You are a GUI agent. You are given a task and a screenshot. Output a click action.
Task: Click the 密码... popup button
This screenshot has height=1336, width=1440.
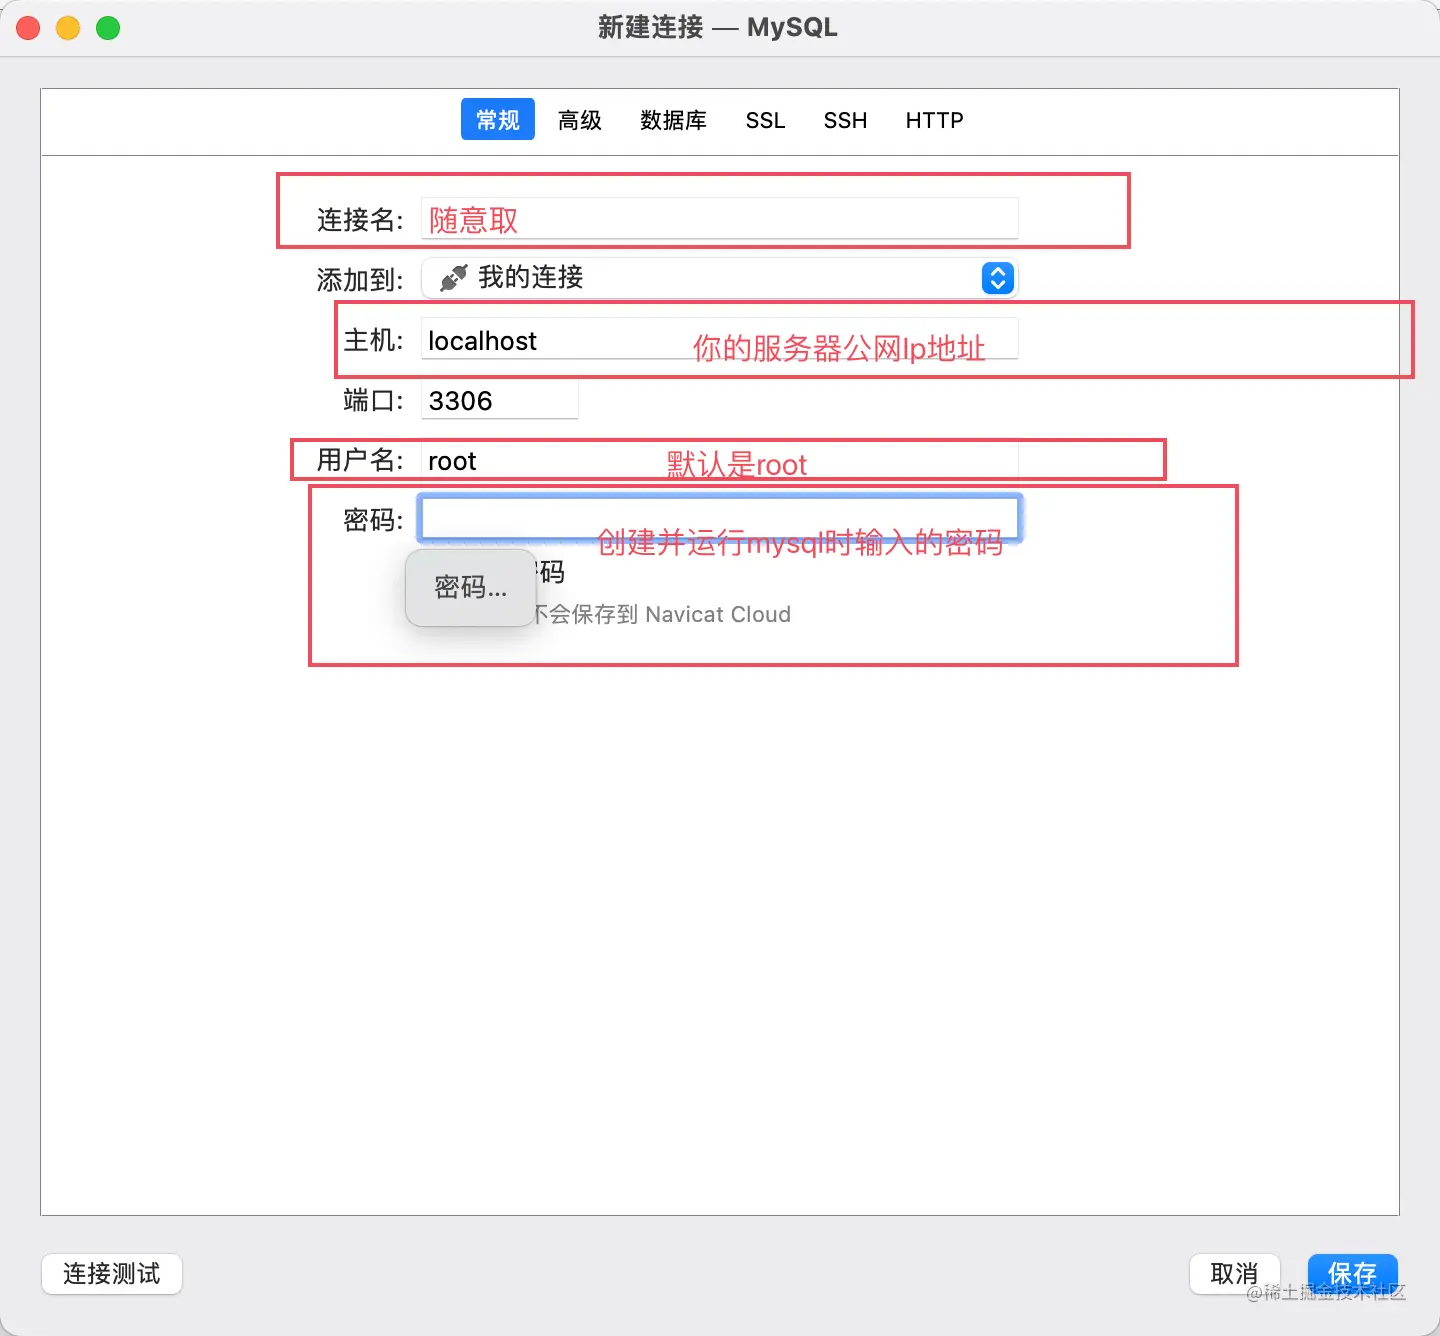(471, 587)
